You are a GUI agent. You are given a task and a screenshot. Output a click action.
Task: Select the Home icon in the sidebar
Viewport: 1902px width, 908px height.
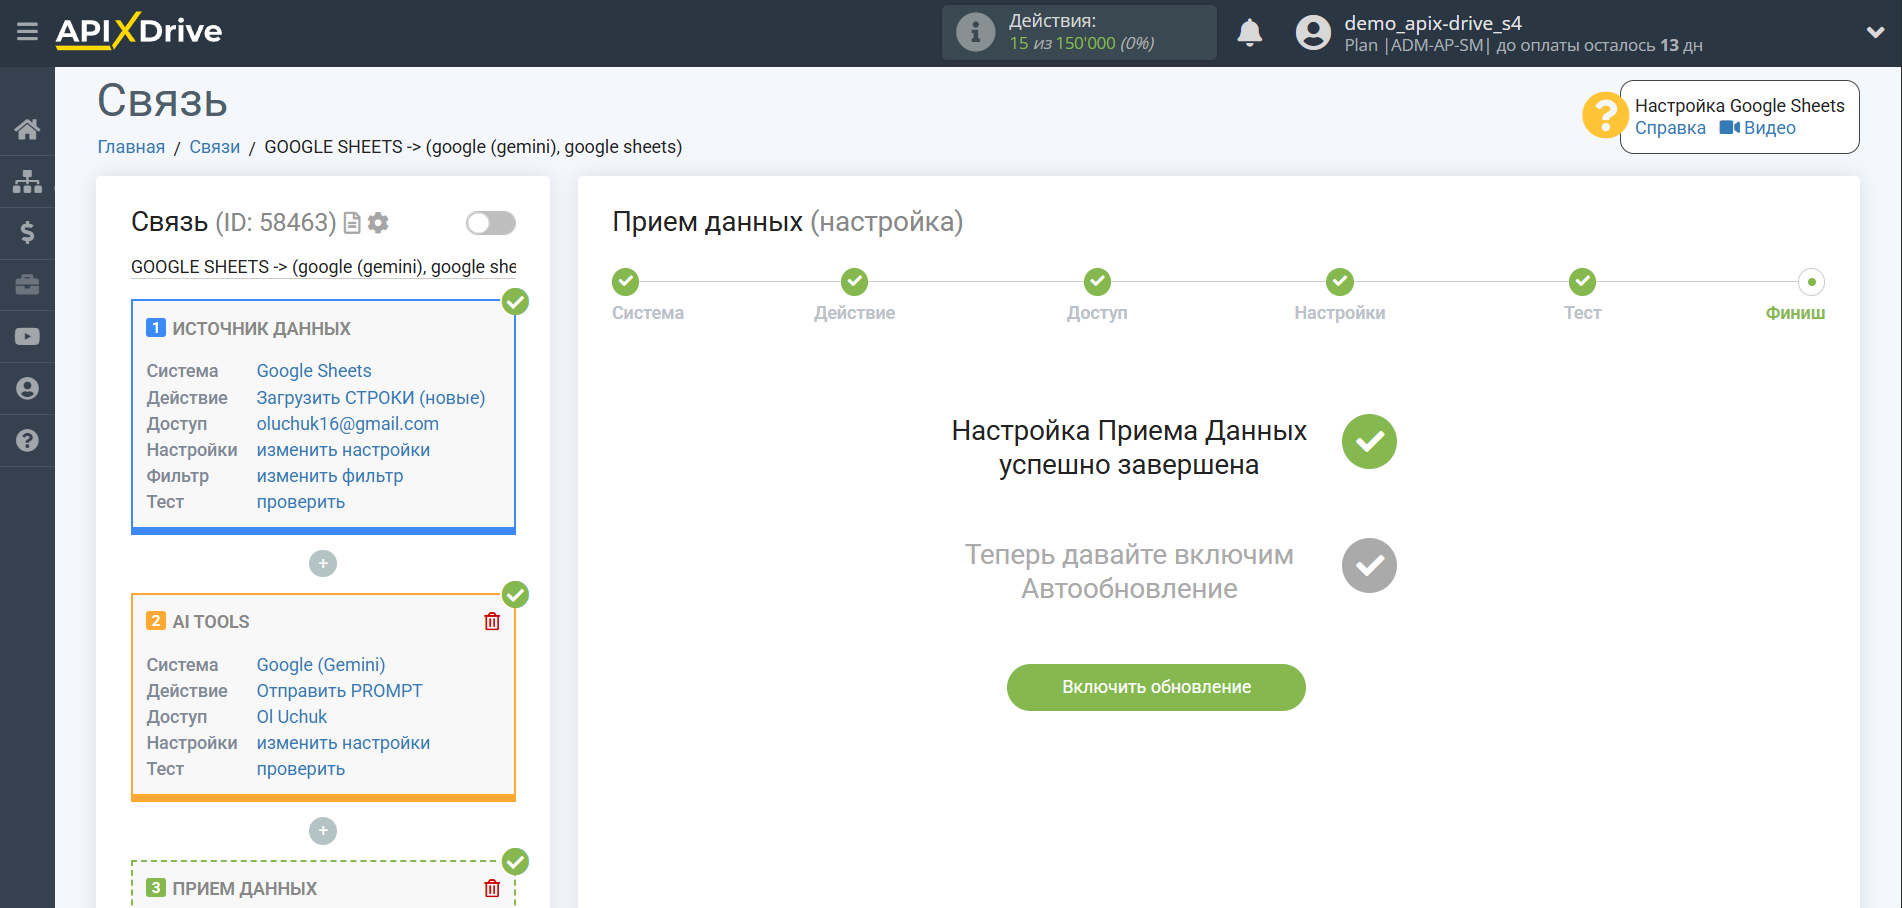point(27,128)
